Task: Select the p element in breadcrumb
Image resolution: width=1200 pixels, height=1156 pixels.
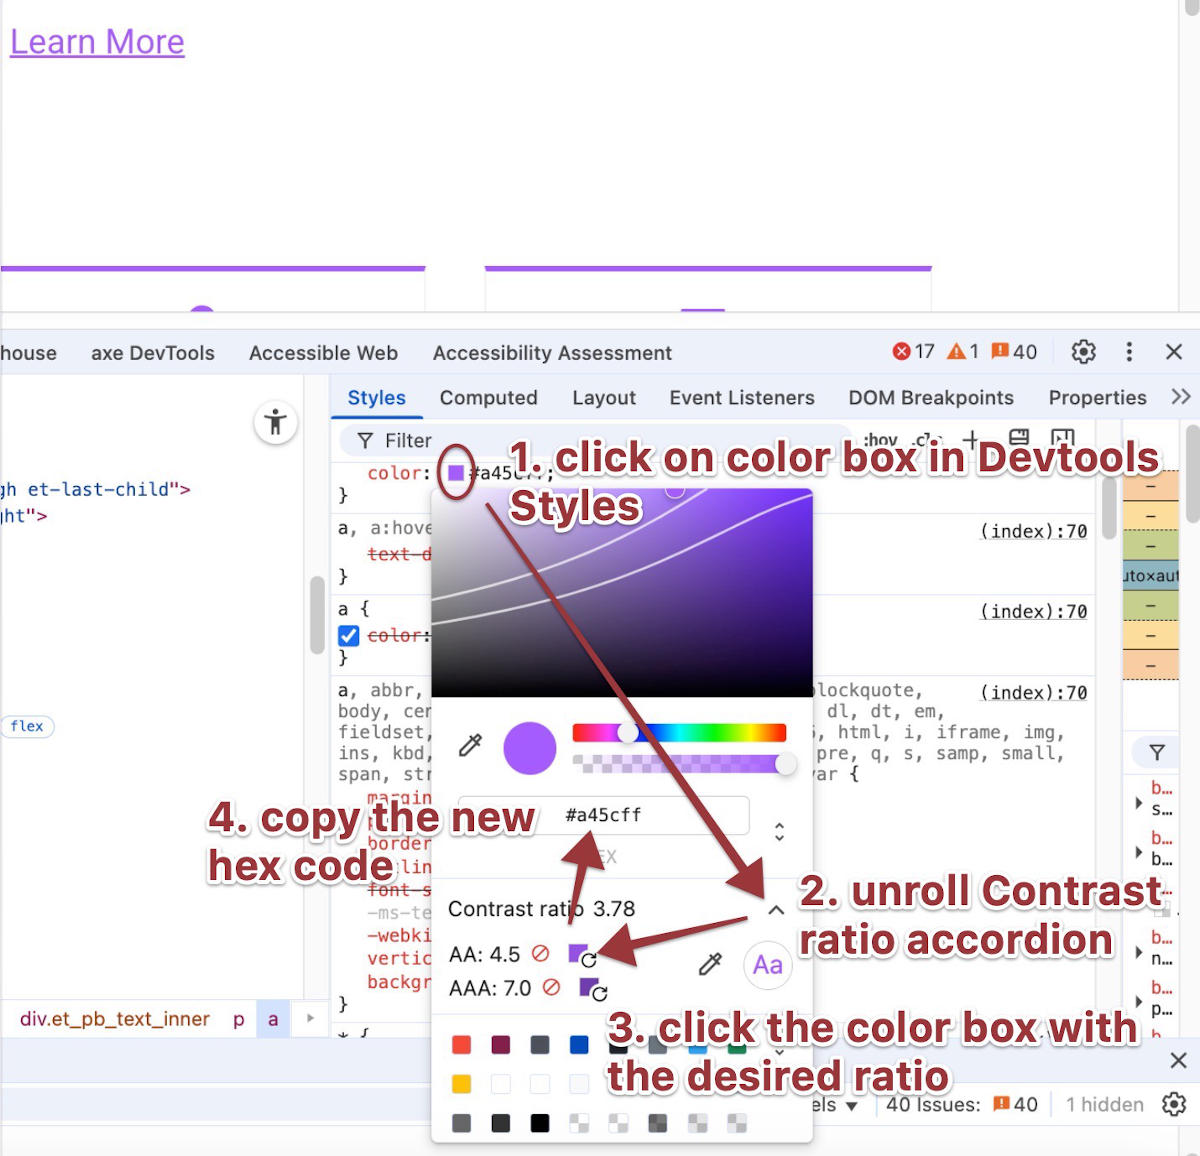Action: (238, 1019)
